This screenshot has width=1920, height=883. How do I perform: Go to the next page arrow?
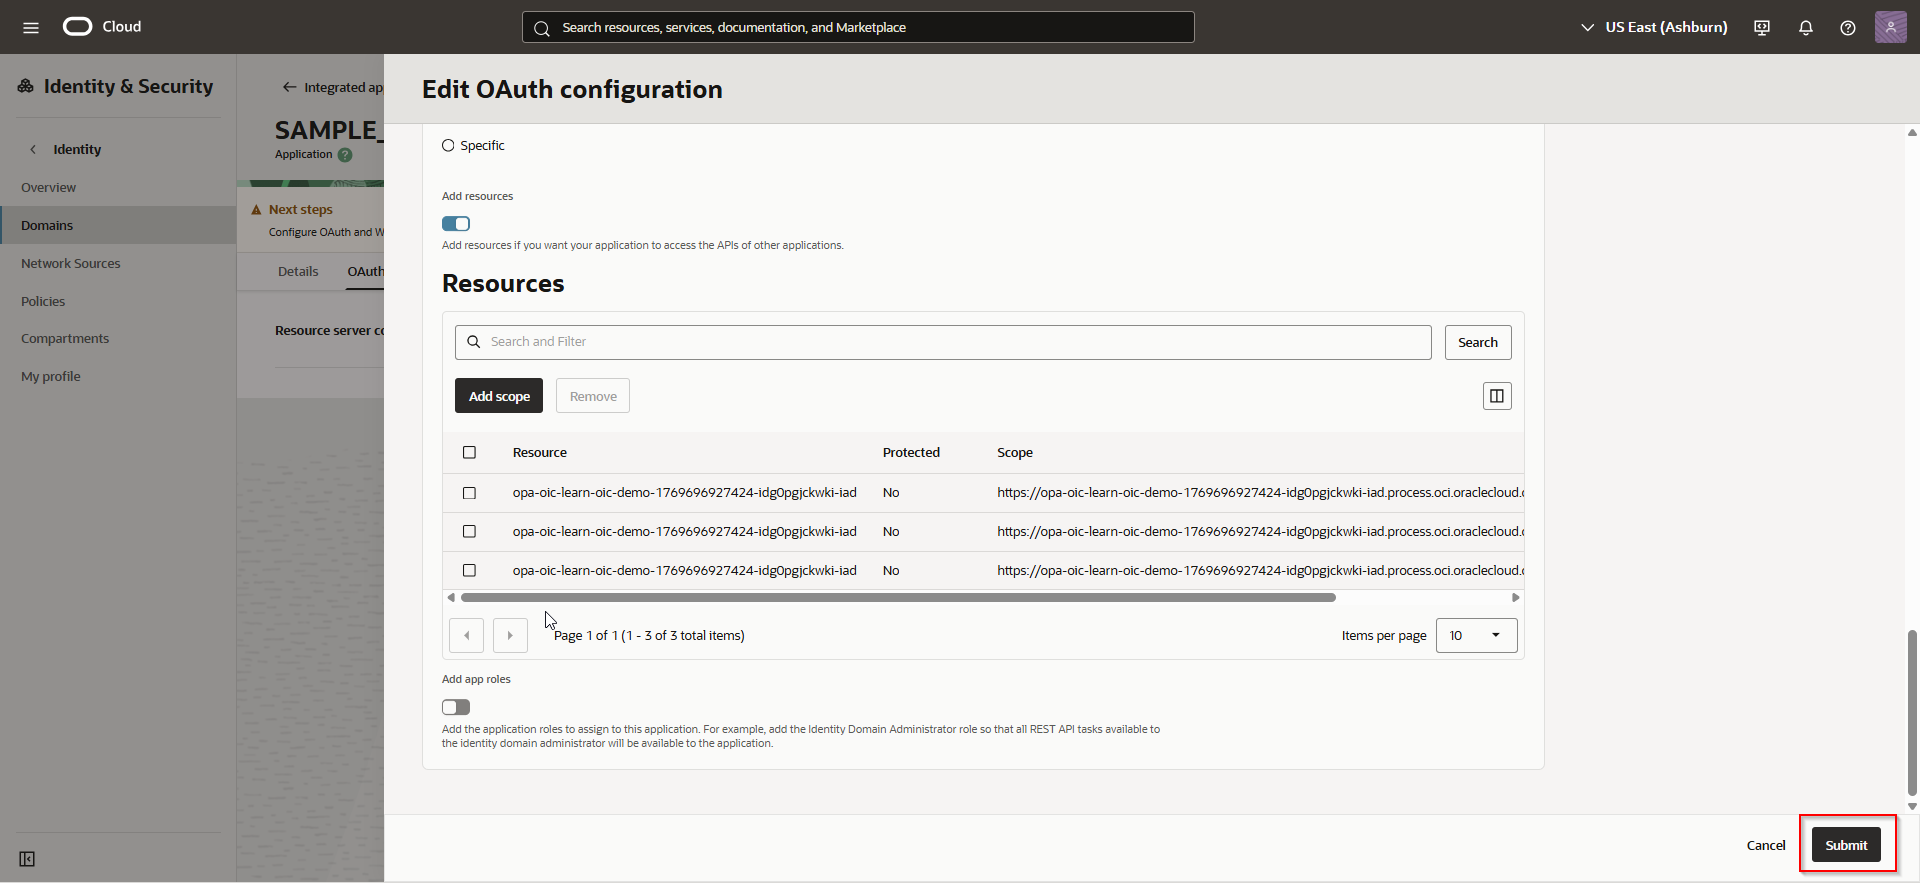510,635
